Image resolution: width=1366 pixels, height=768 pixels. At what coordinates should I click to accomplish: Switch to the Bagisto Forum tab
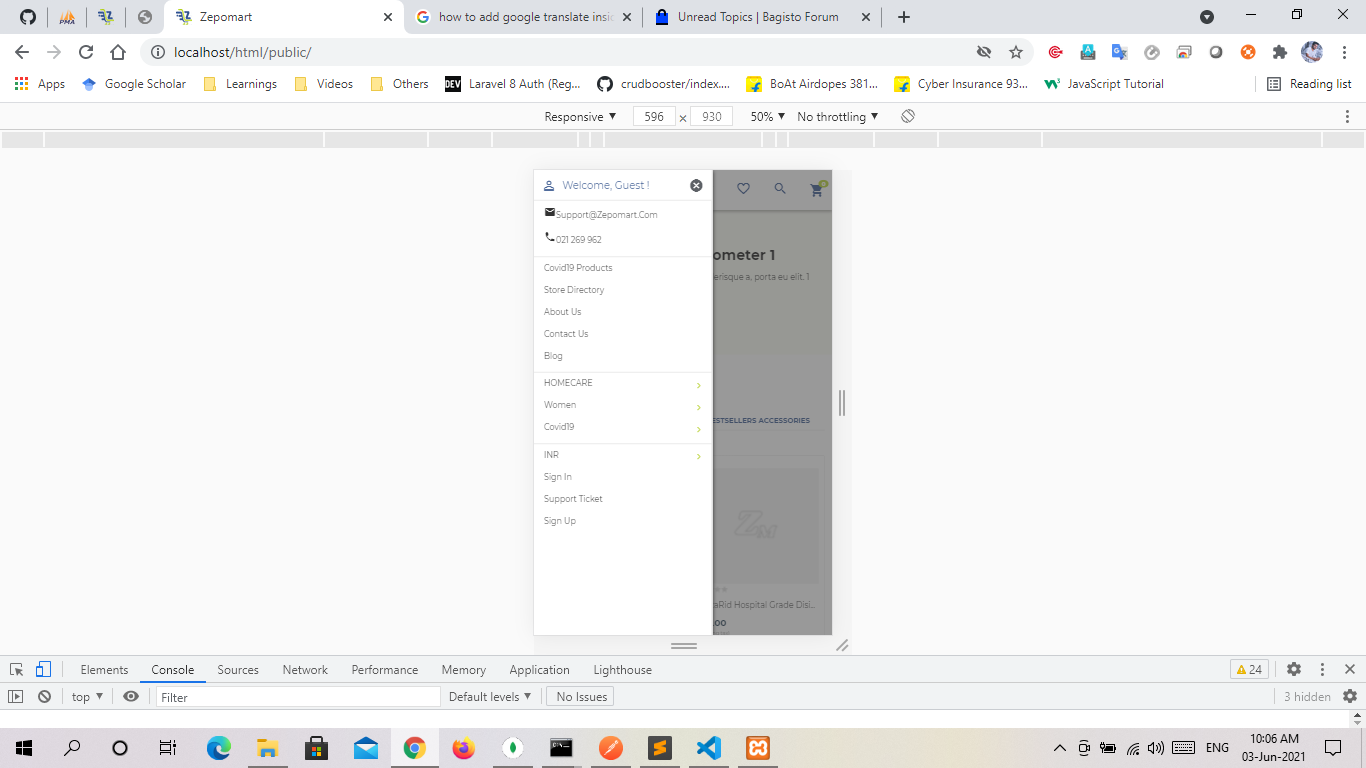point(760,17)
